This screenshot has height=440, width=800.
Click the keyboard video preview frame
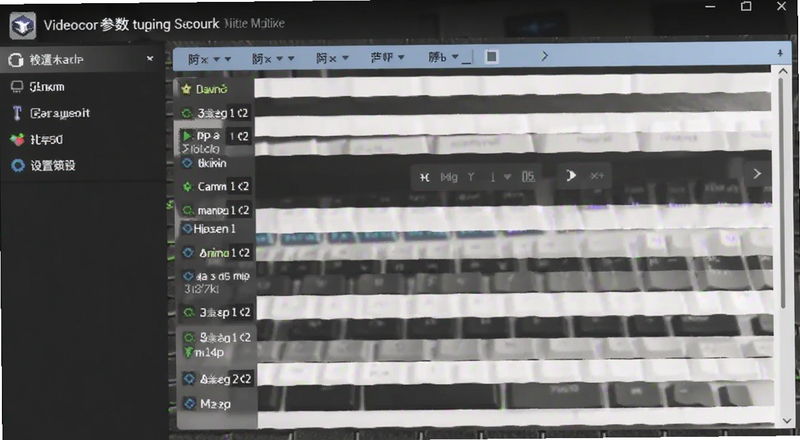coord(514,250)
